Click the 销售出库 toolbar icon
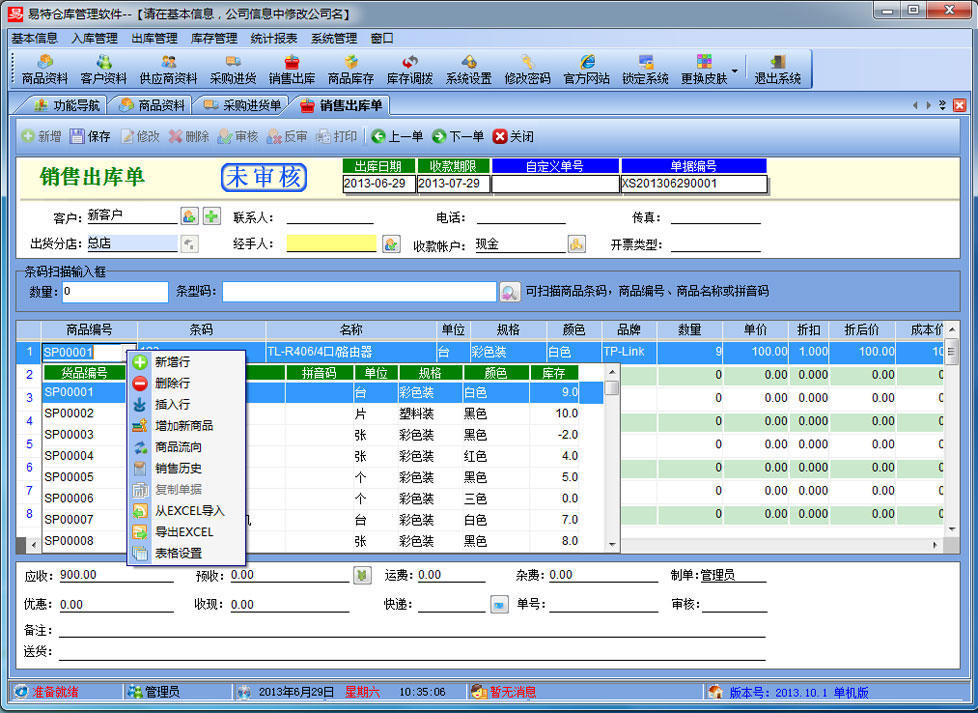This screenshot has height=713, width=978. click(x=291, y=69)
